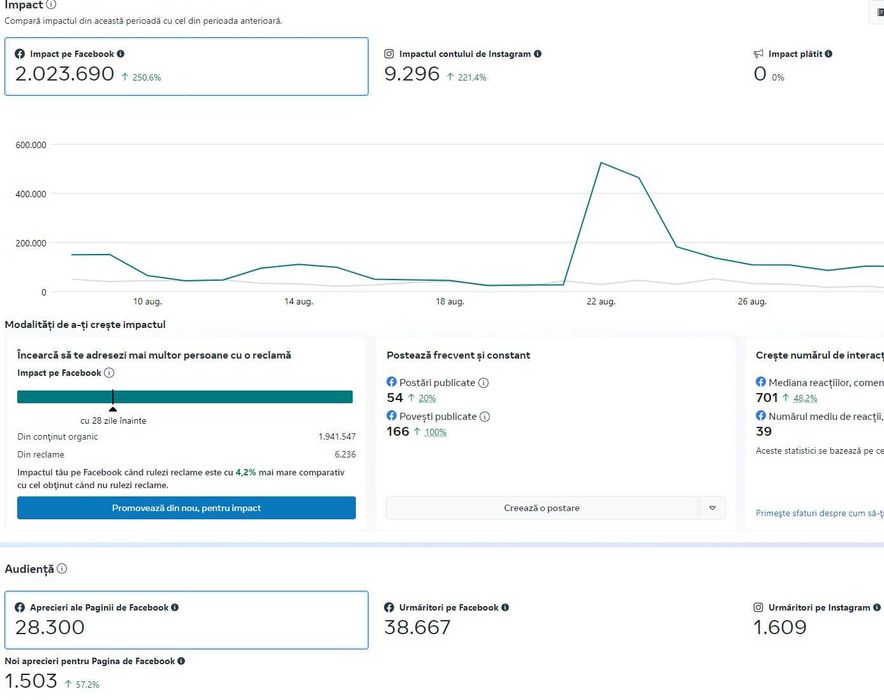Click the chart peak near 22 aug.

[601, 163]
